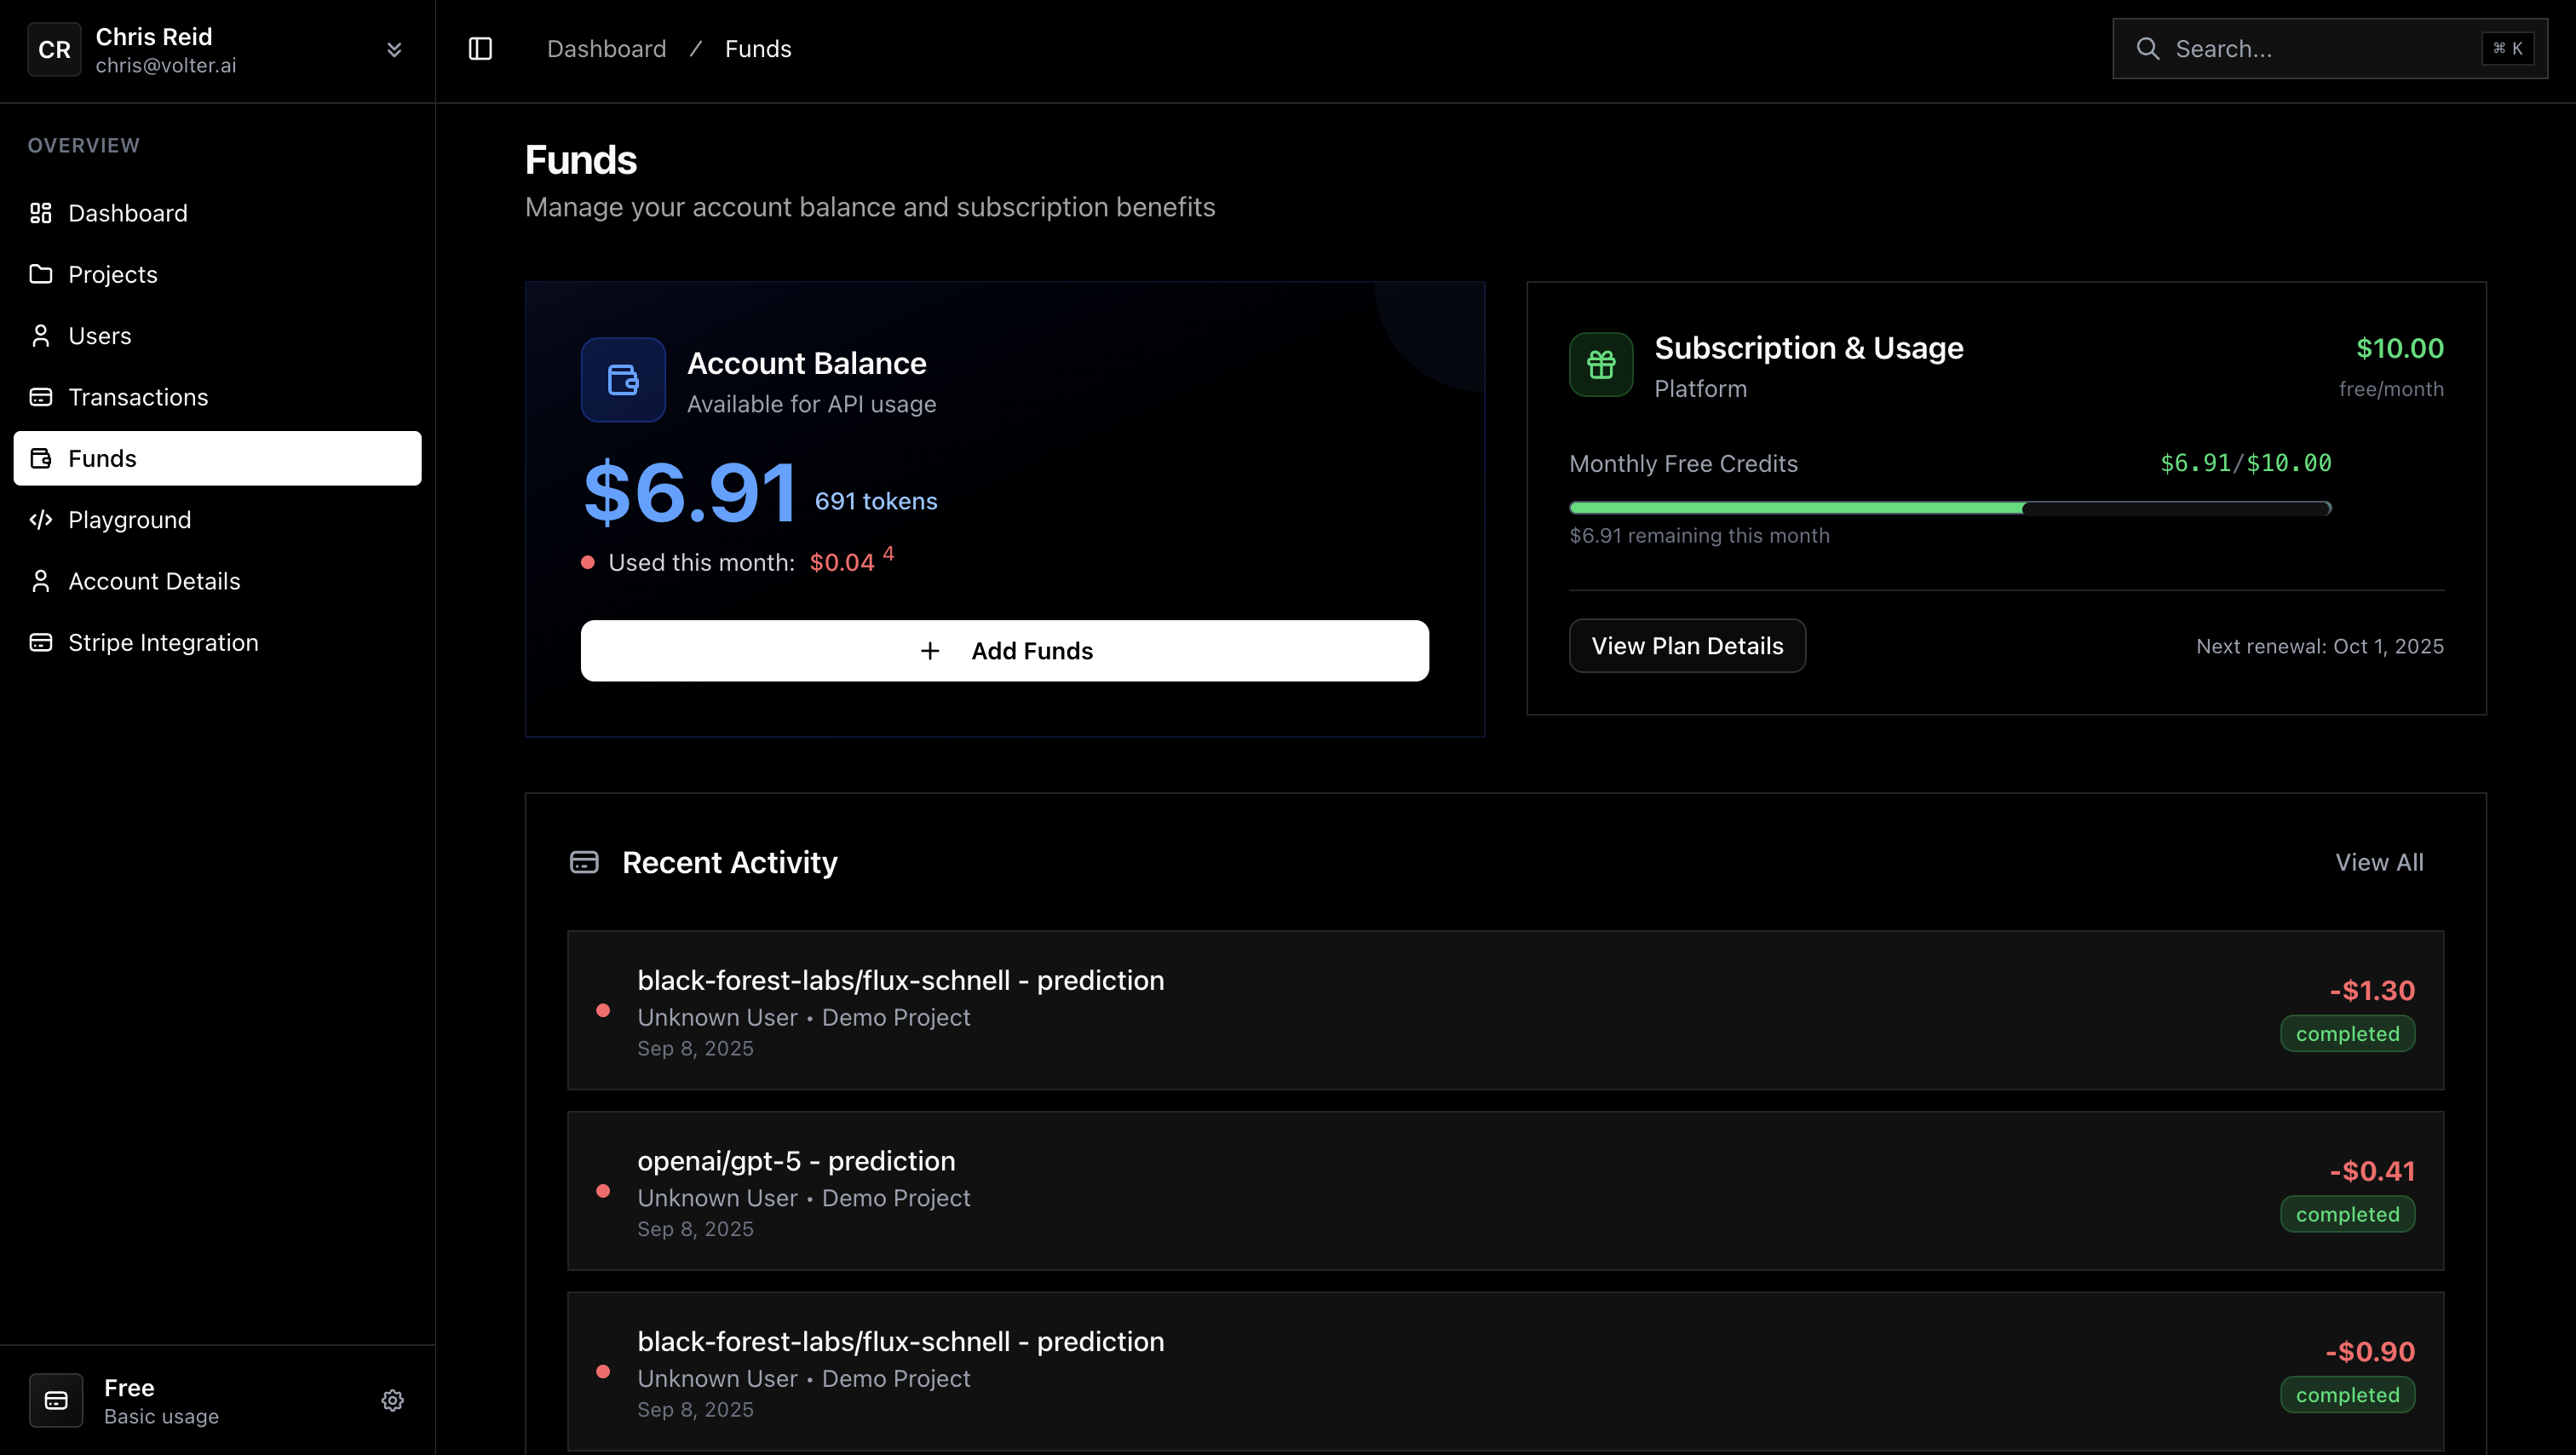Click the $6.91/$10.00 credits value
Image resolution: width=2576 pixels, height=1455 pixels.
[x=2246, y=463]
